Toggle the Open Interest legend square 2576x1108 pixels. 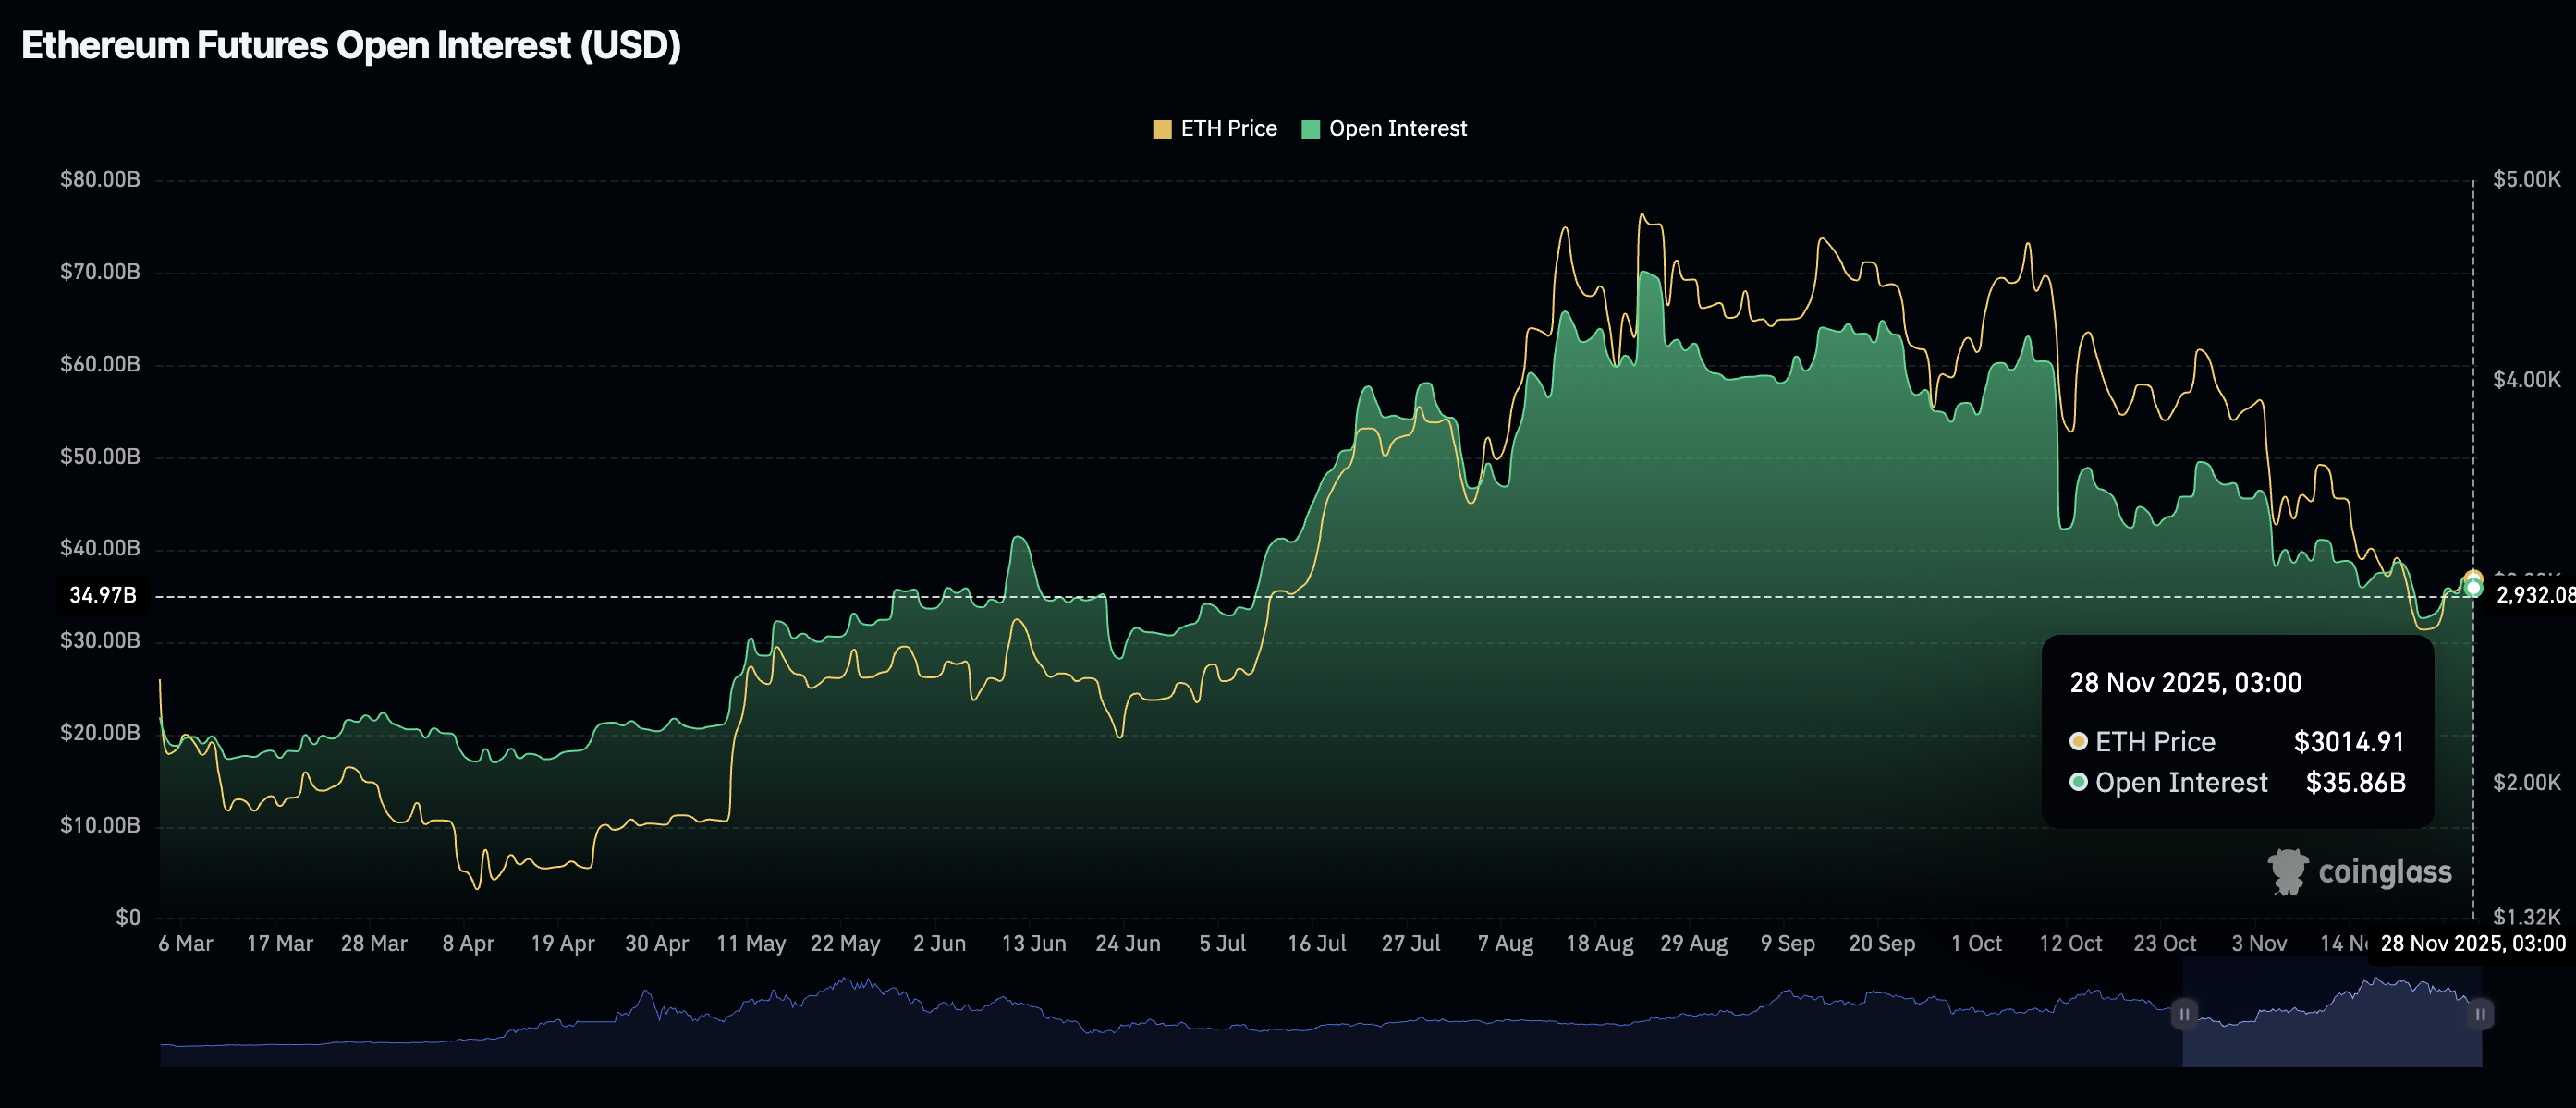tap(1310, 129)
